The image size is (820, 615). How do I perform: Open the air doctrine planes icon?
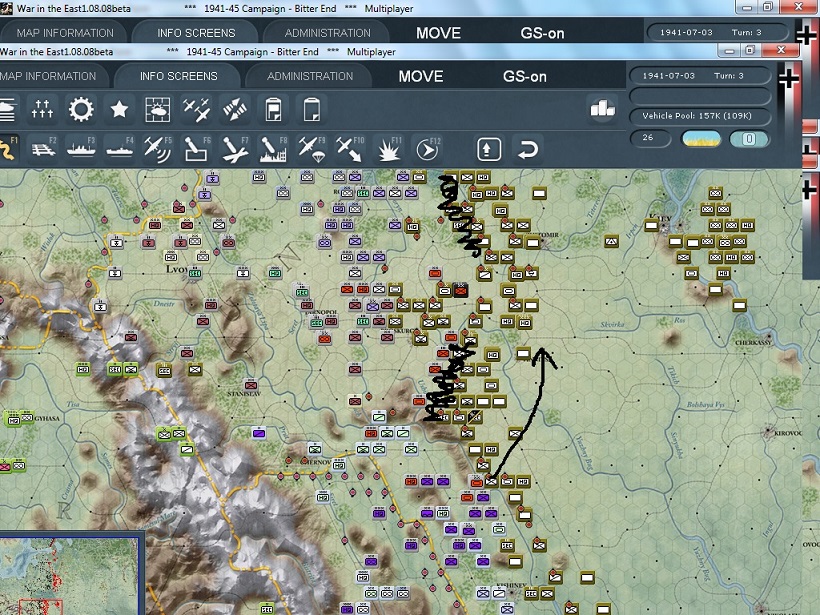tap(196, 109)
